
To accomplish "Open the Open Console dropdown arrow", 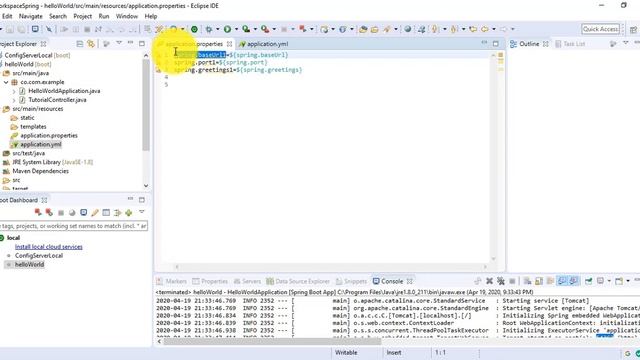I will [x=628, y=281].
